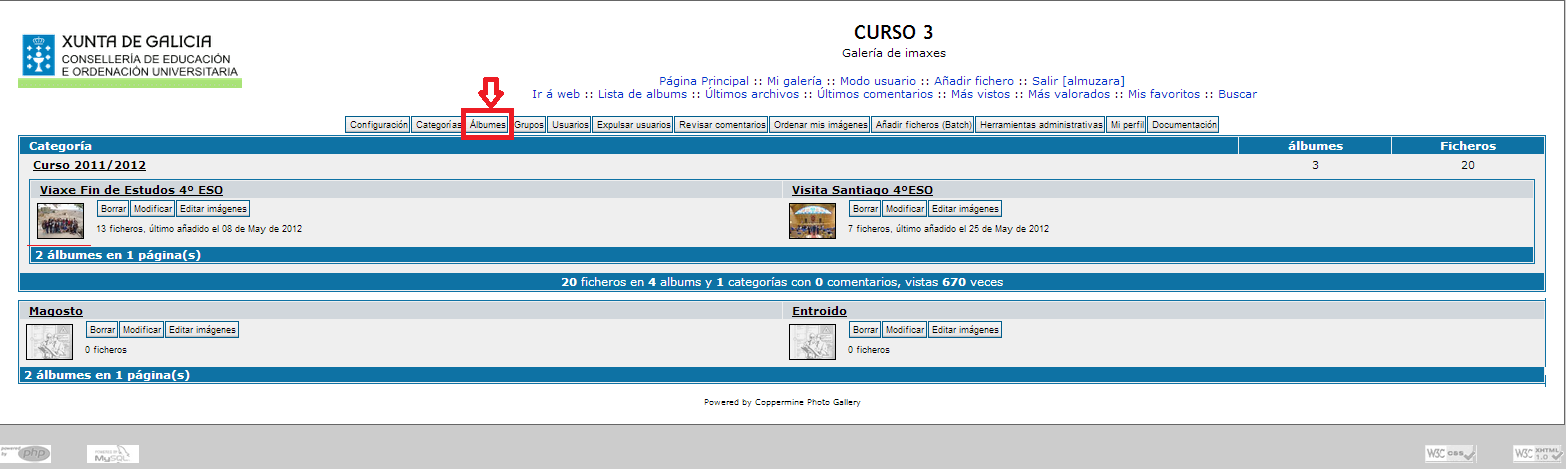Viewport: 1566px width, 469px height.
Task: Click the Xunta de Galicia logo
Action: 130,57
